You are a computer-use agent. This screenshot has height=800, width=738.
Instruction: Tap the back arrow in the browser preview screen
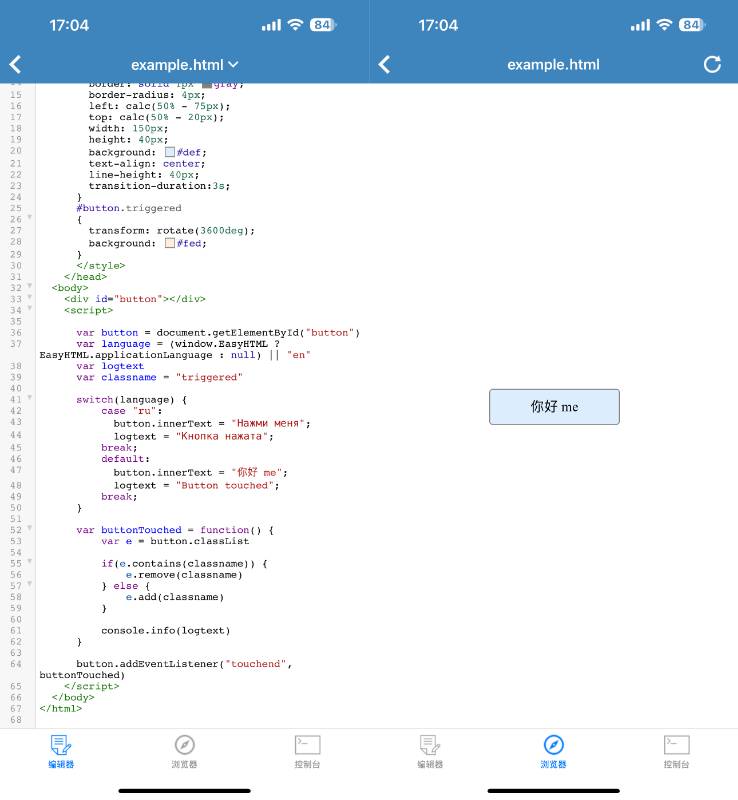pyautogui.click(x=384, y=65)
